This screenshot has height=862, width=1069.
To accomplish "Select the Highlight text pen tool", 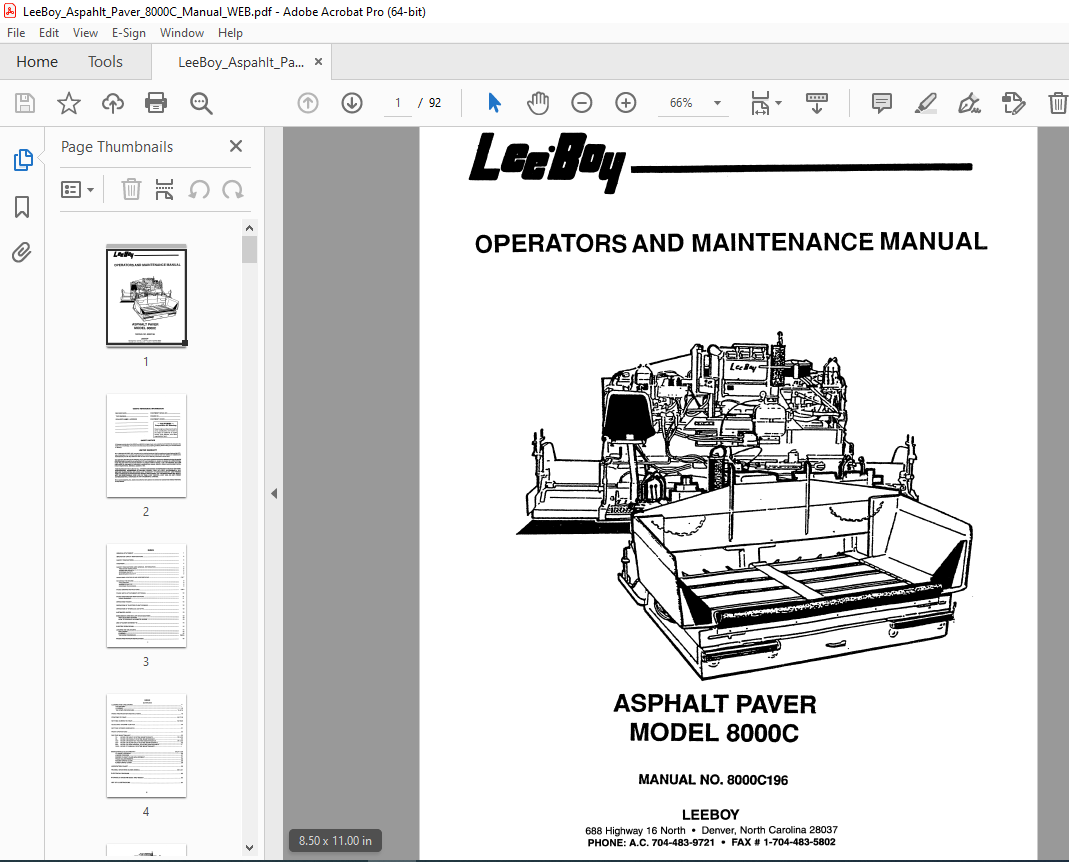I will [x=925, y=103].
